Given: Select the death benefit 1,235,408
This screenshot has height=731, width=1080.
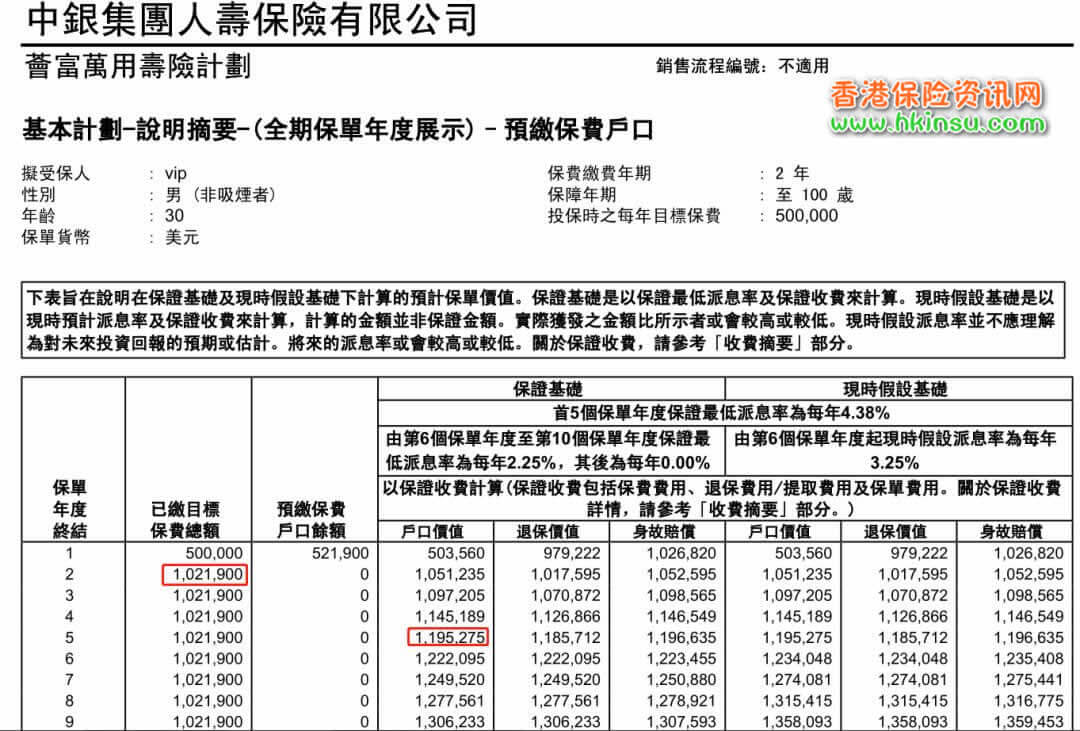Looking at the screenshot, I should 1028,659.
